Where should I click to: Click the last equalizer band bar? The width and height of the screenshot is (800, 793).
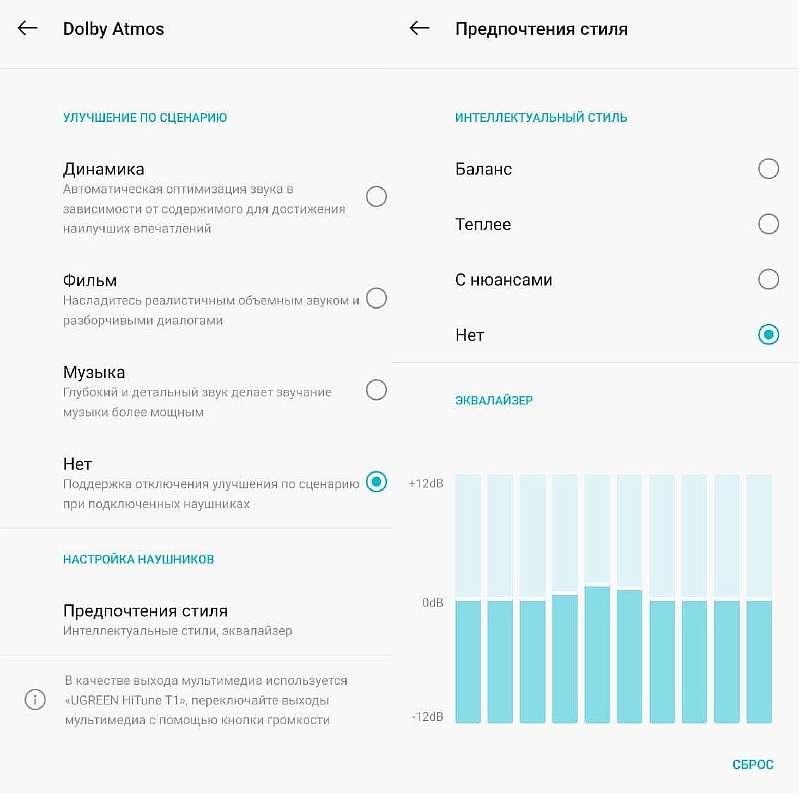(759, 600)
